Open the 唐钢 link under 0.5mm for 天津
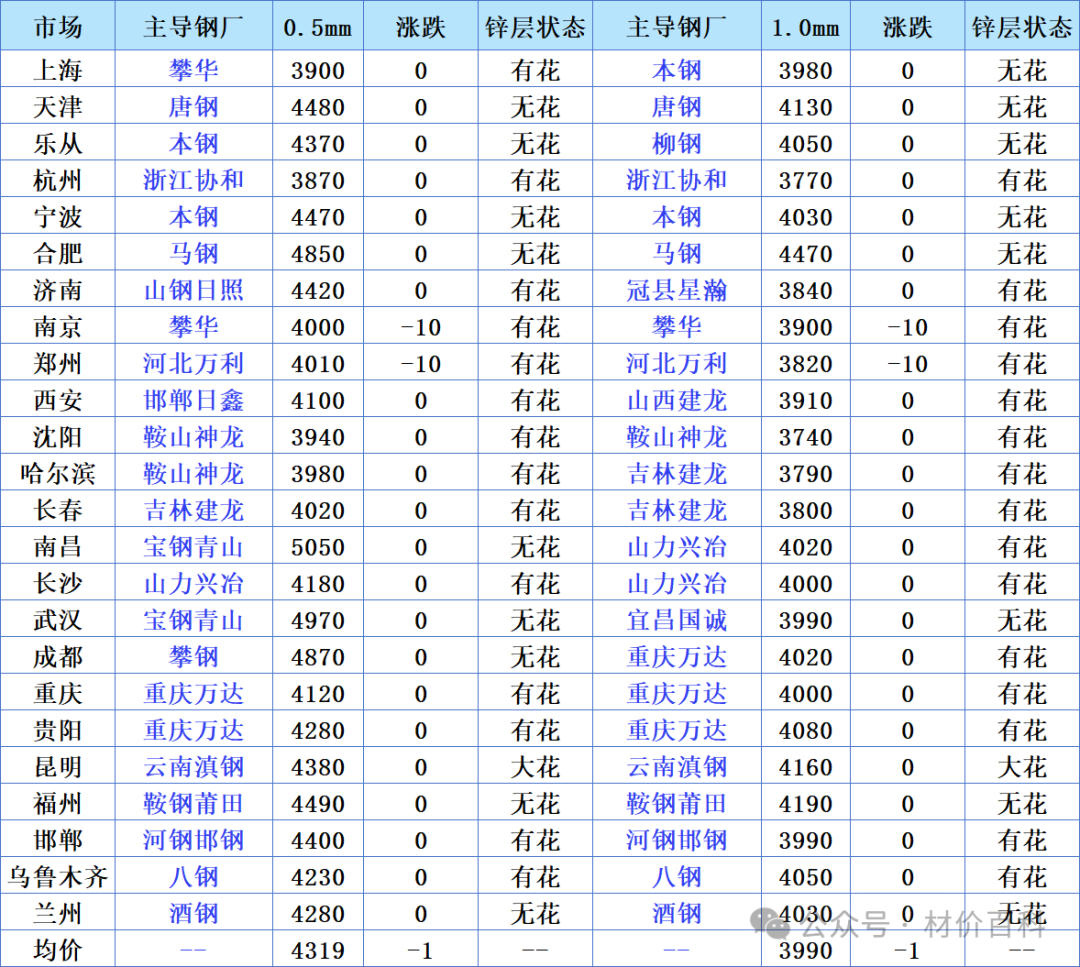This screenshot has height=967, width=1080. click(x=194, y=107)
